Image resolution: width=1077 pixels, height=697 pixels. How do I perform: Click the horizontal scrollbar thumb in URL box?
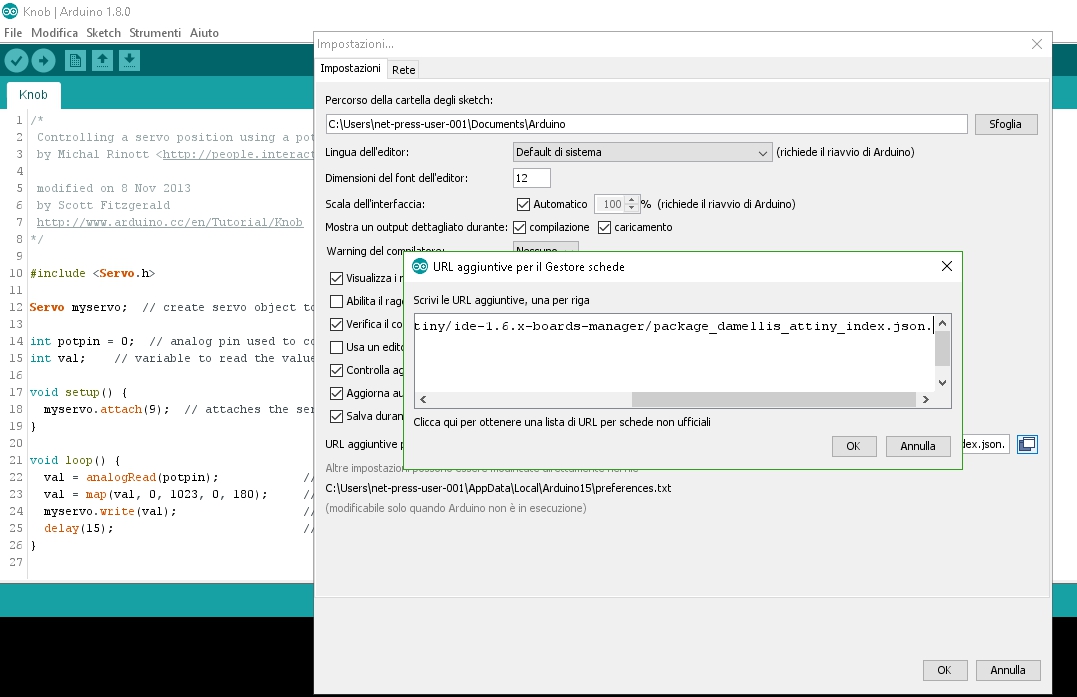click(x=773, y=399)
